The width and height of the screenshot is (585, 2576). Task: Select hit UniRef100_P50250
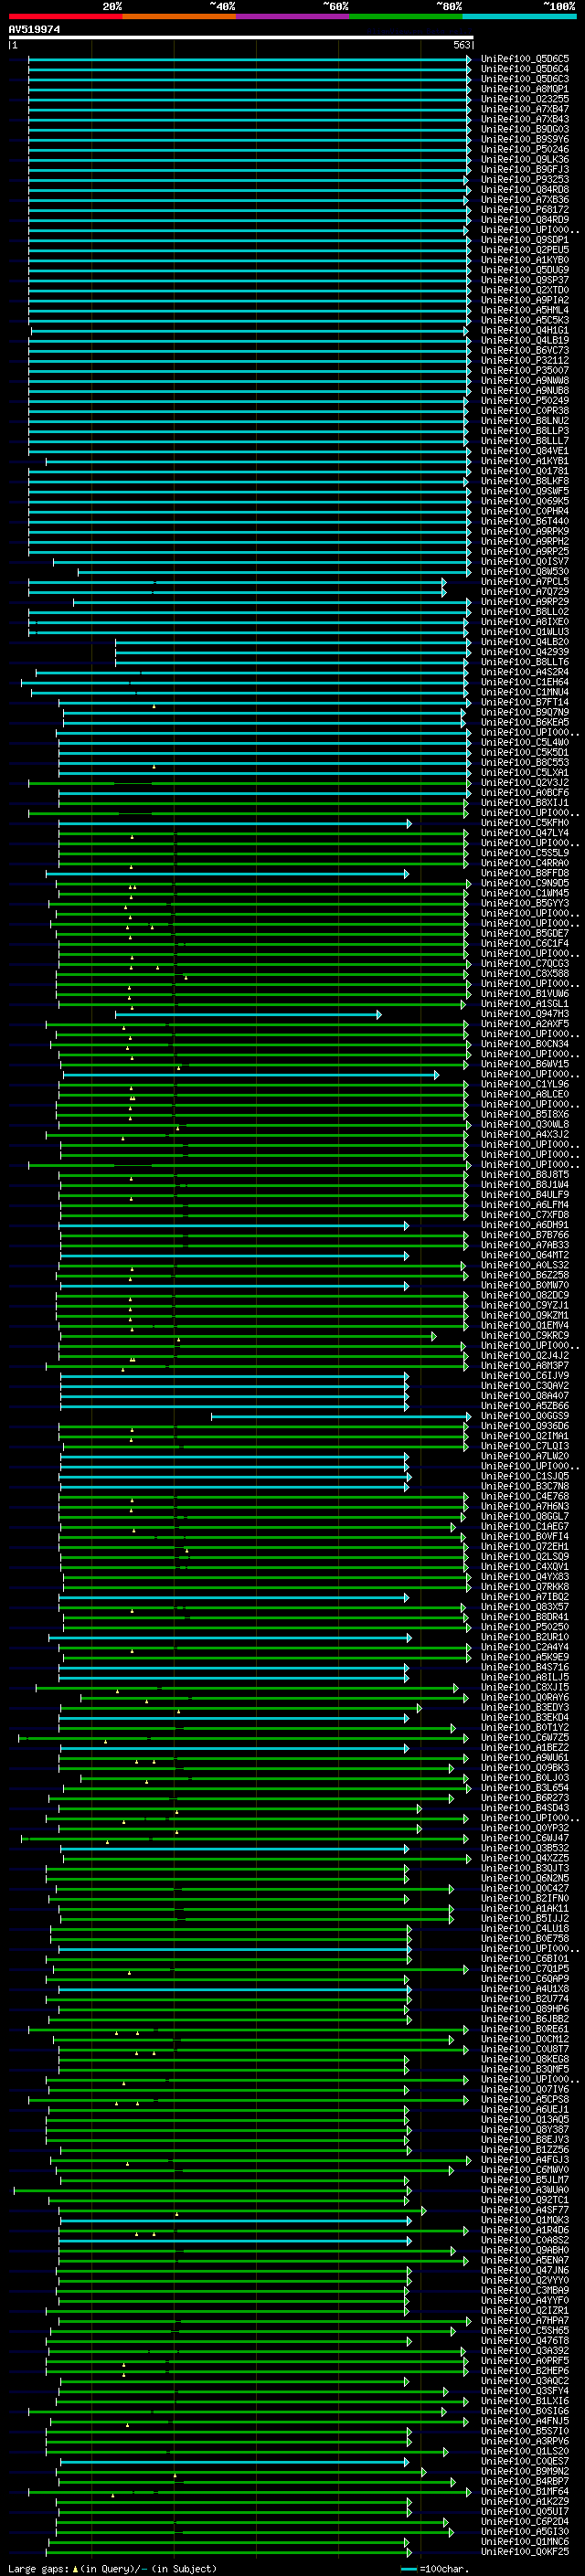(525, 1627)
